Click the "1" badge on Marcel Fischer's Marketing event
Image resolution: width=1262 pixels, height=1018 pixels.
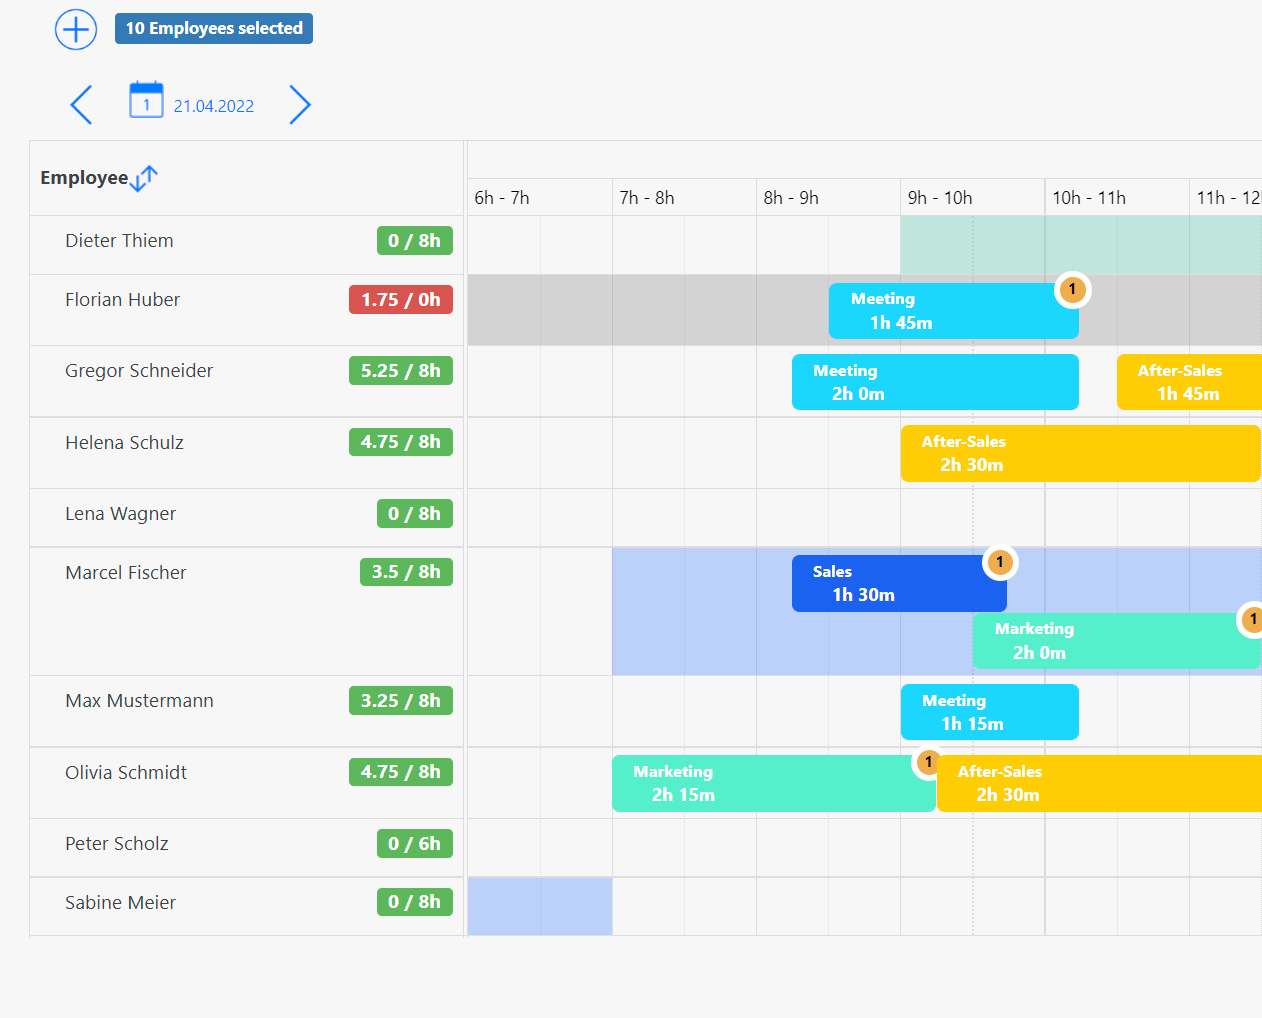click(1253, 620)
